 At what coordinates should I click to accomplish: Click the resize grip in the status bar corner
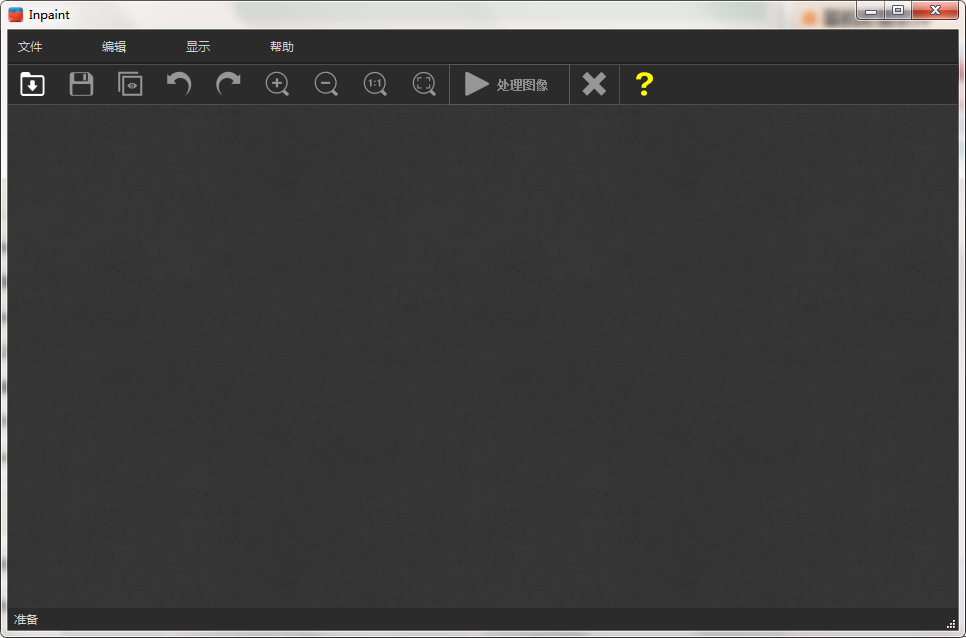952,623
